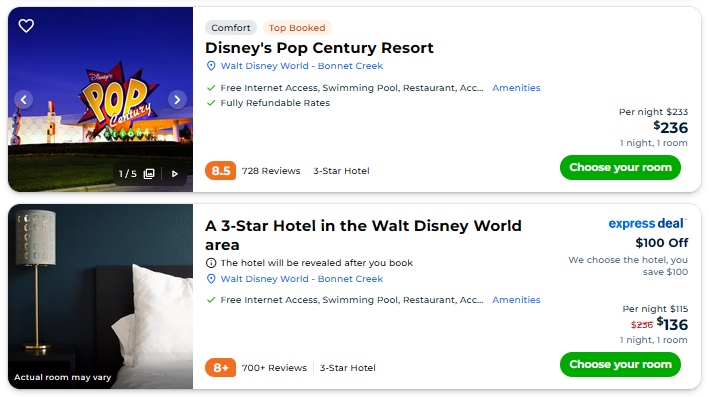Screen dimensions: 709x397
Task: Choose your room for $136 express deal
Action: pos(620,364)
